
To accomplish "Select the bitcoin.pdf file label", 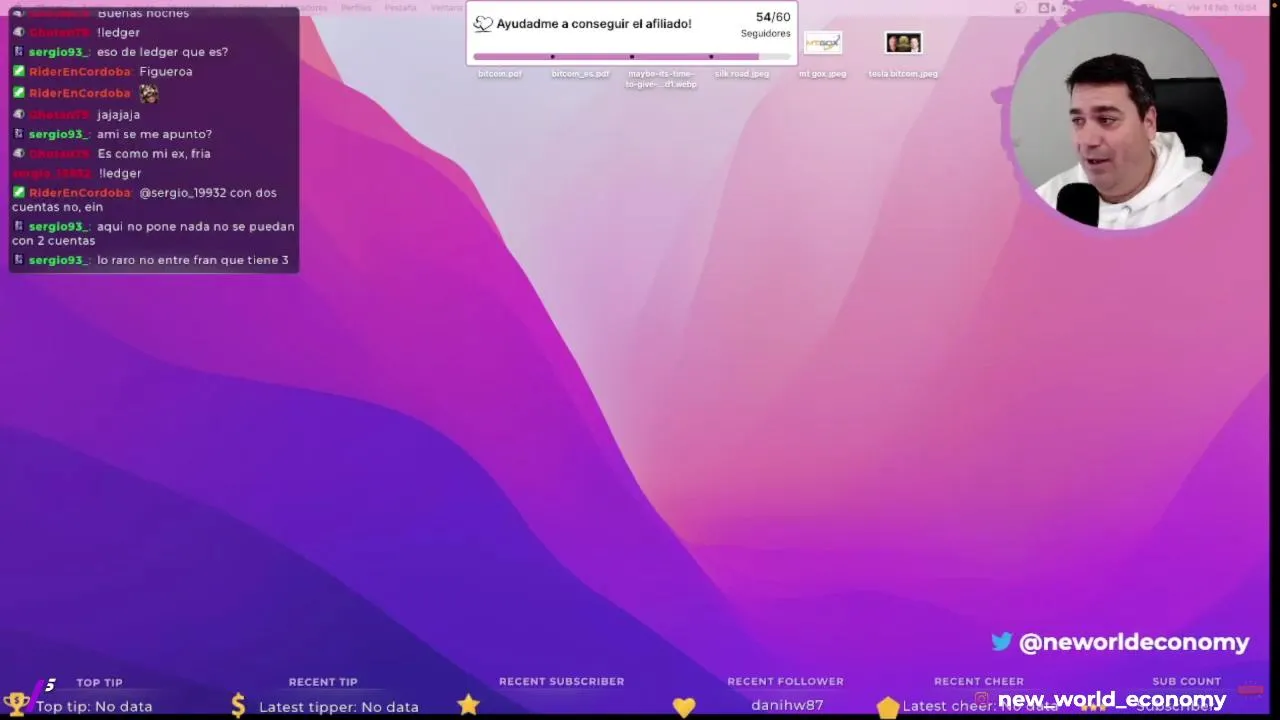I will (500, 74).
